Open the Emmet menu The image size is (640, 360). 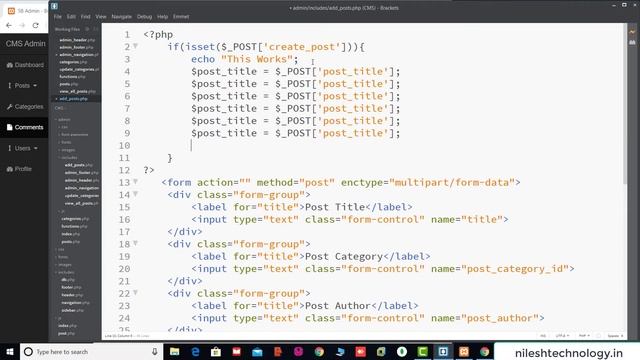pos(181,17)
